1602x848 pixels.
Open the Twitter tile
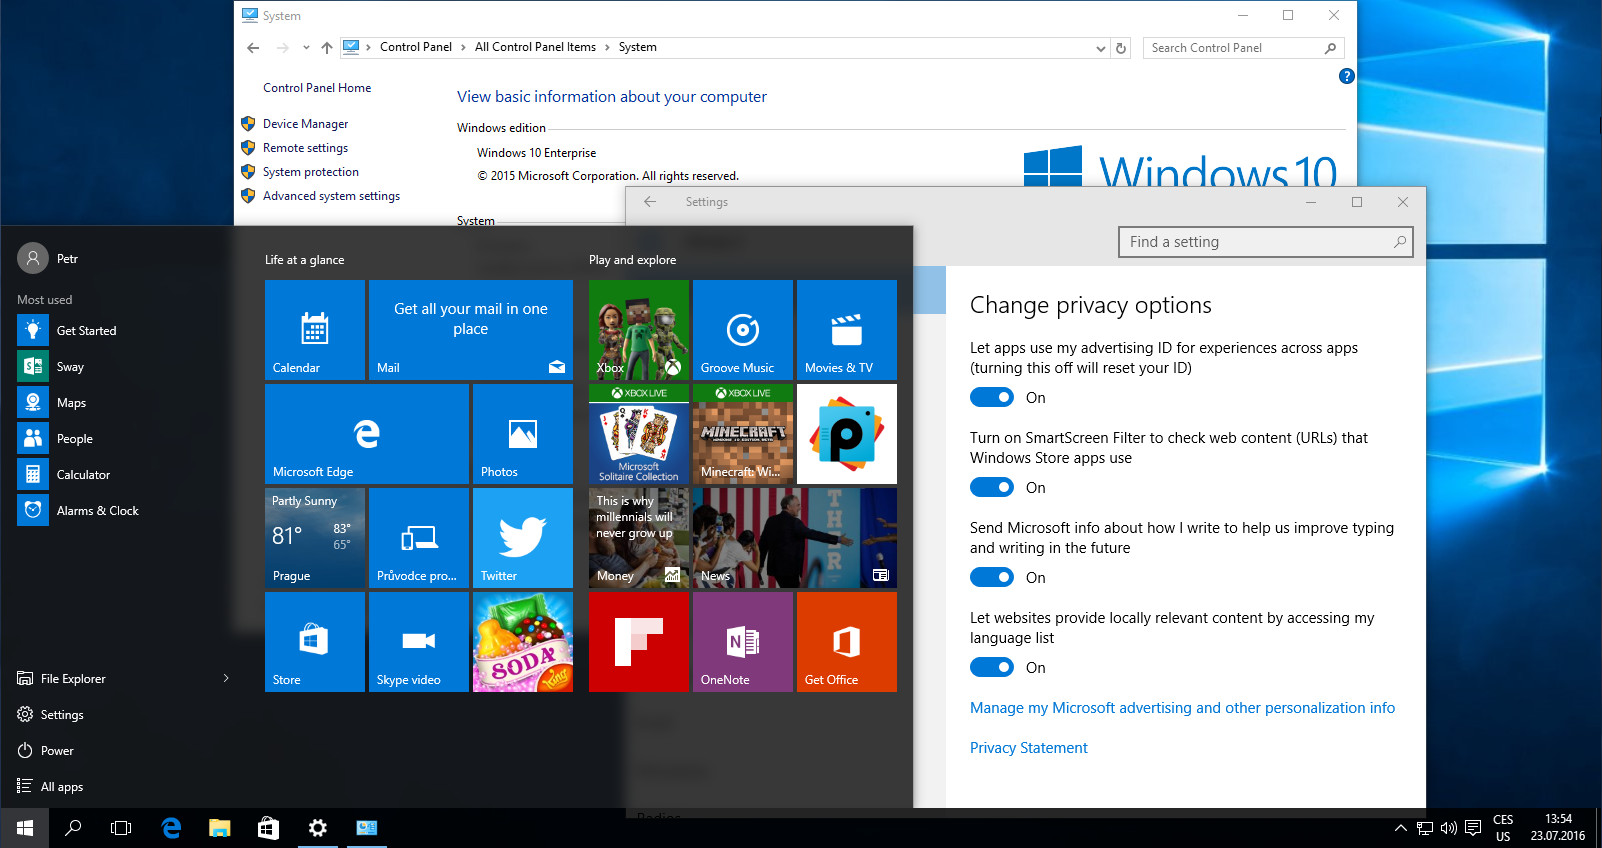click(523, 538)
